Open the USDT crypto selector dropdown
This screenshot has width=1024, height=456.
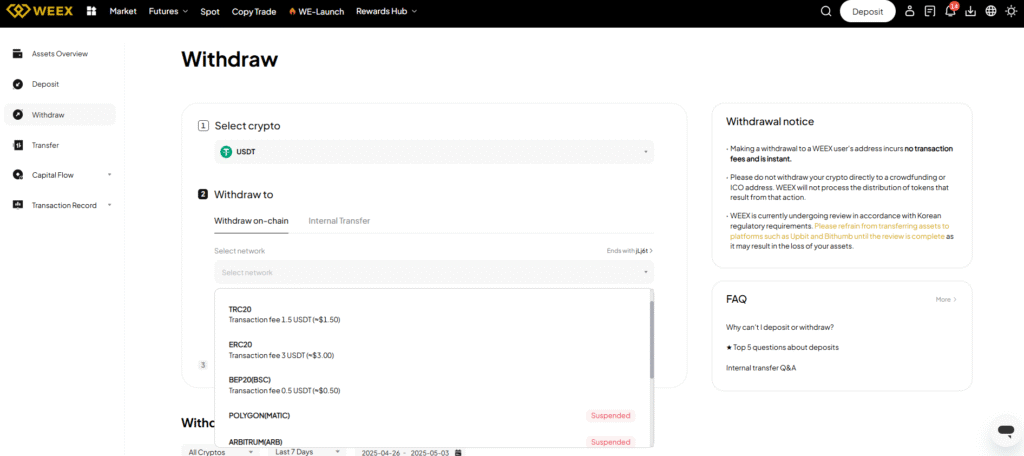434,152
